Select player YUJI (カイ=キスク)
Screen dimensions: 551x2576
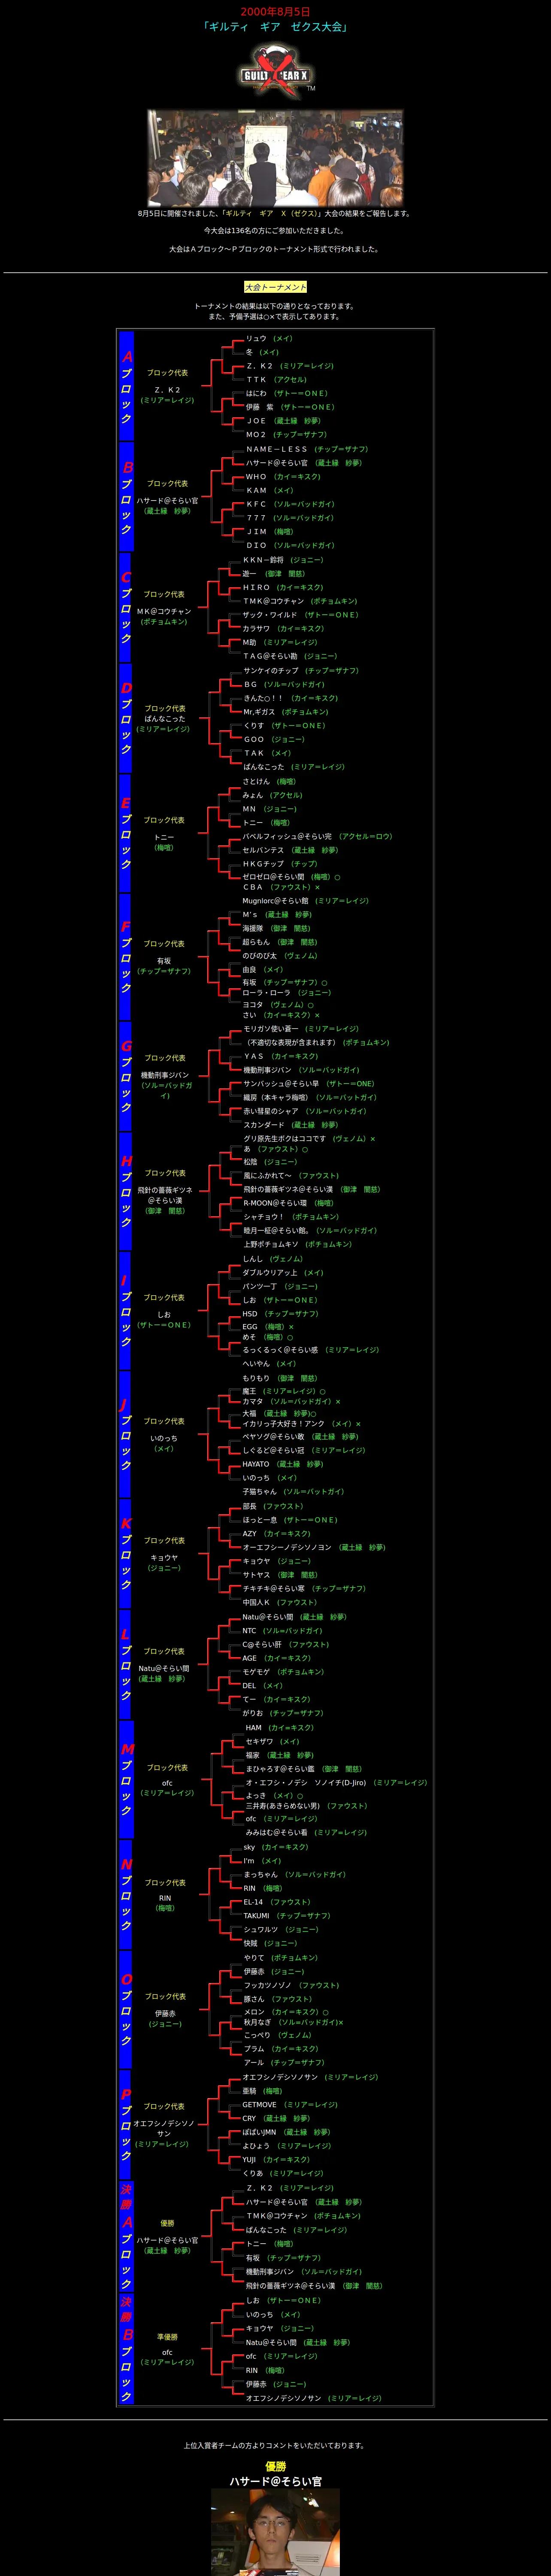point(276,2160)
